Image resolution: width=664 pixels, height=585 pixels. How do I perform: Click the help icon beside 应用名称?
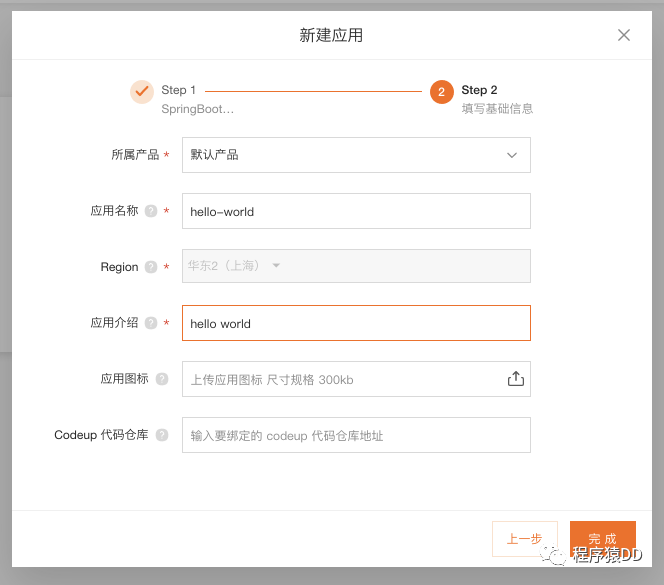point(151,211)
